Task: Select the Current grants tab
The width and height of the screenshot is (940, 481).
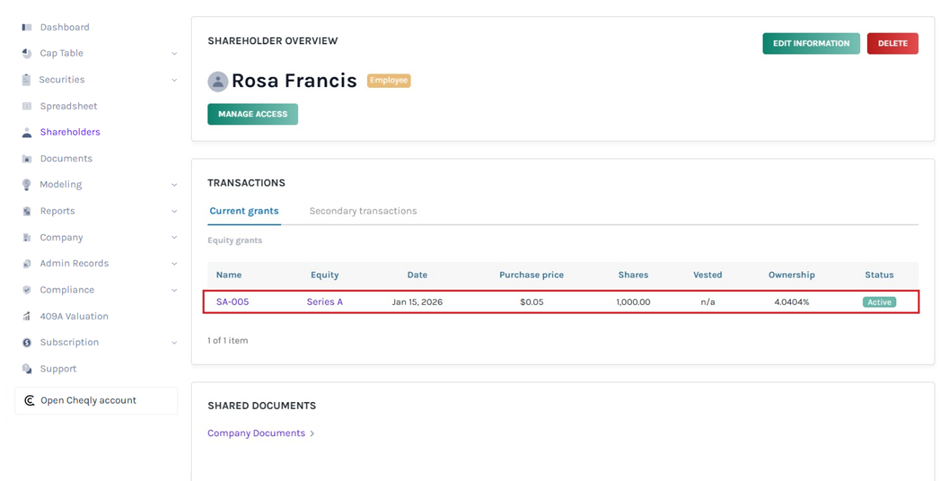Action: click(x=244, y=211)
